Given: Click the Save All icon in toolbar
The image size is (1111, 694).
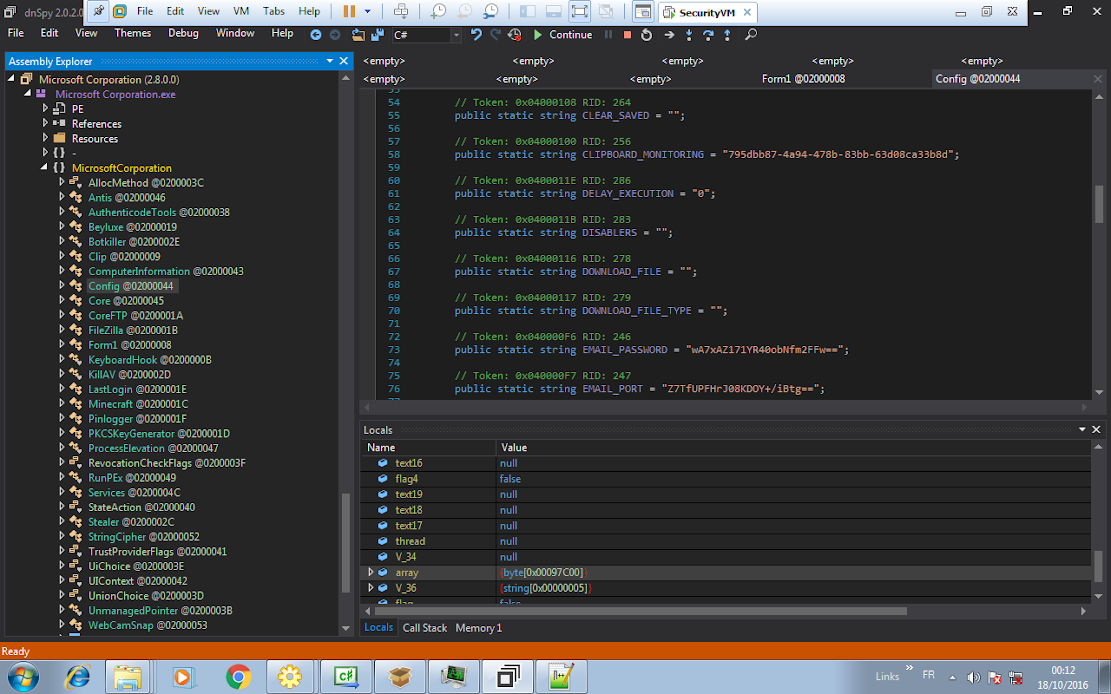Looking at the screenshot, I should pyautogui.click(x=377, y=34).
